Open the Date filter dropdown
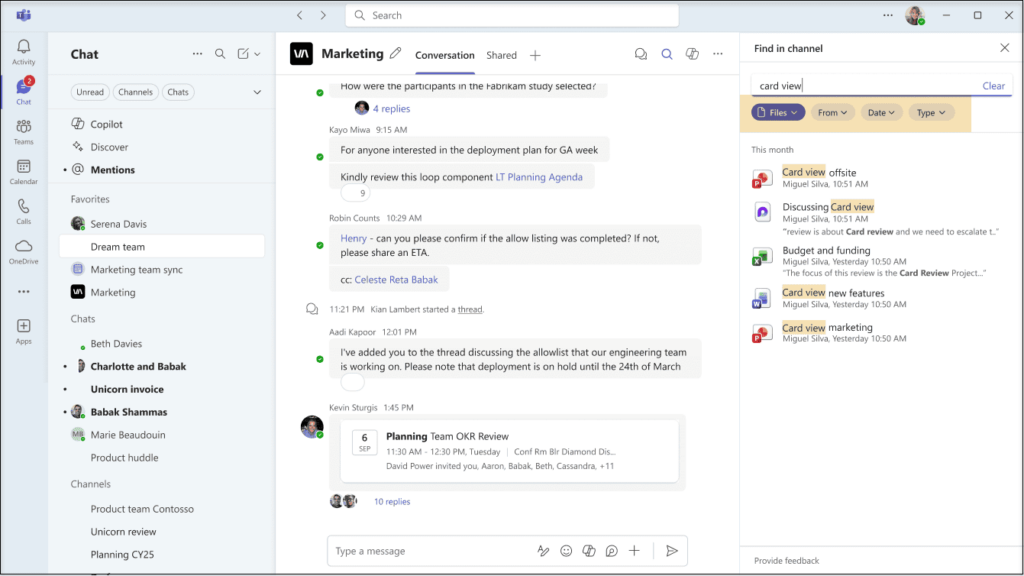Viewport: 1024px width, 576px height. [881, 112]
